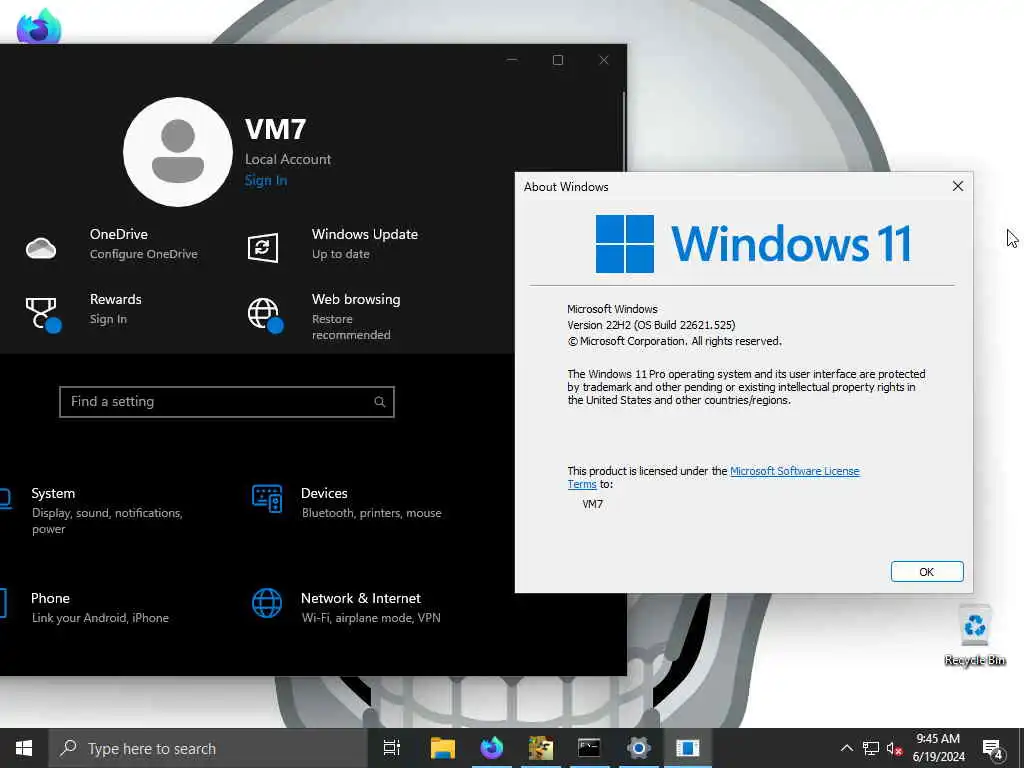This screenshot has height=768, width=1024.
Task: Click the Find a setting search field
Action: (x=227, y=402)
